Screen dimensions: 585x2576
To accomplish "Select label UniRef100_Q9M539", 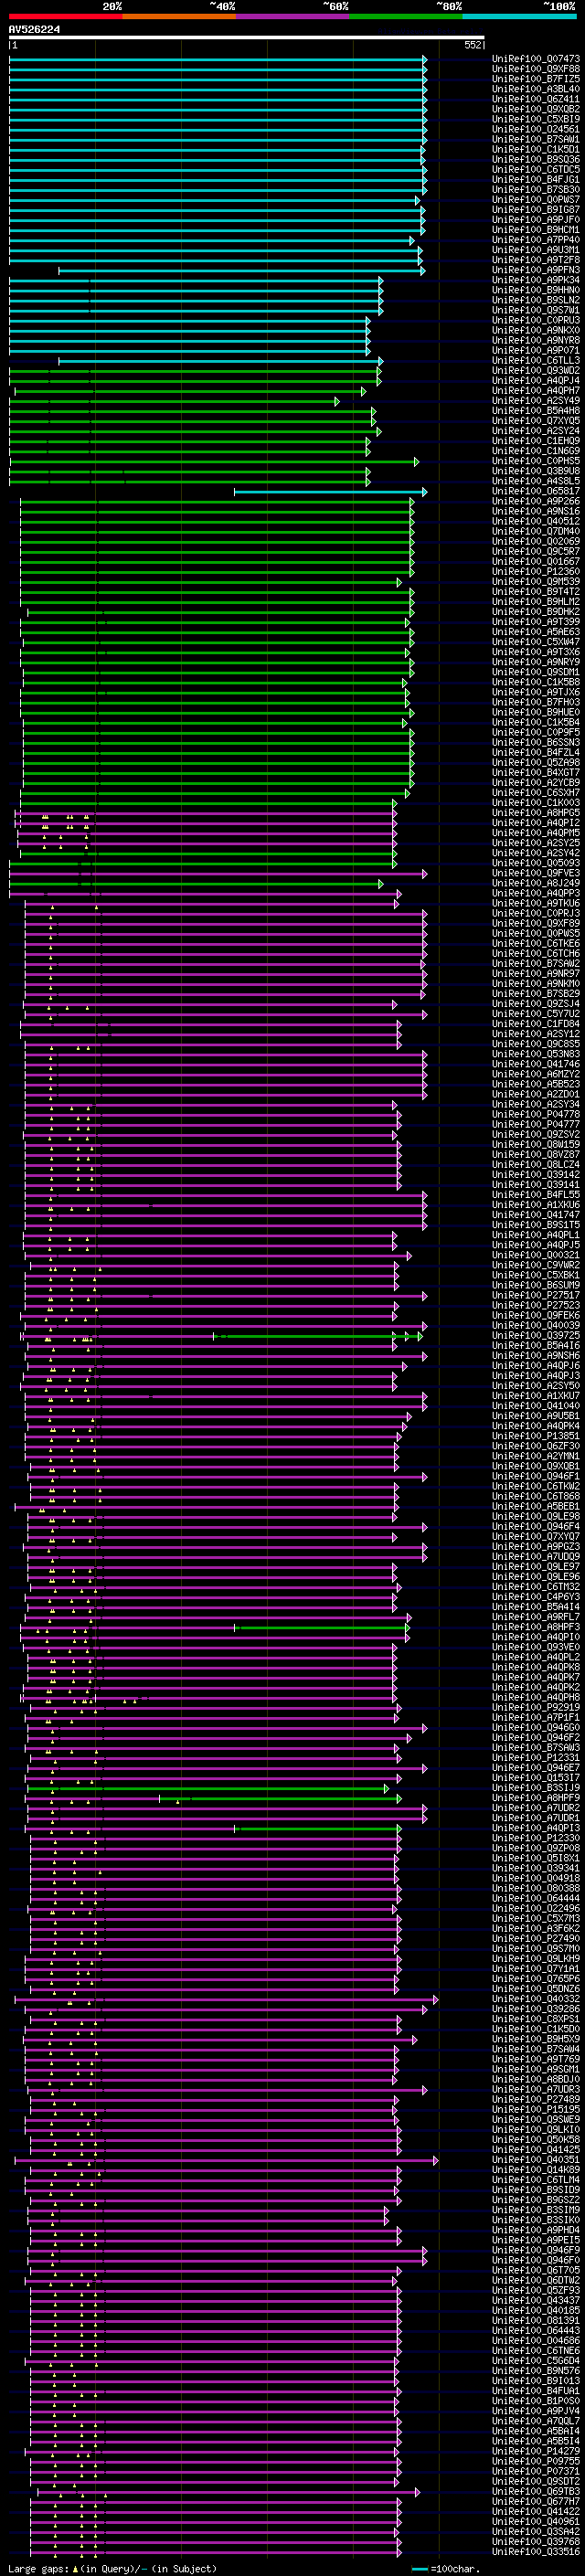I will (536, 582).
